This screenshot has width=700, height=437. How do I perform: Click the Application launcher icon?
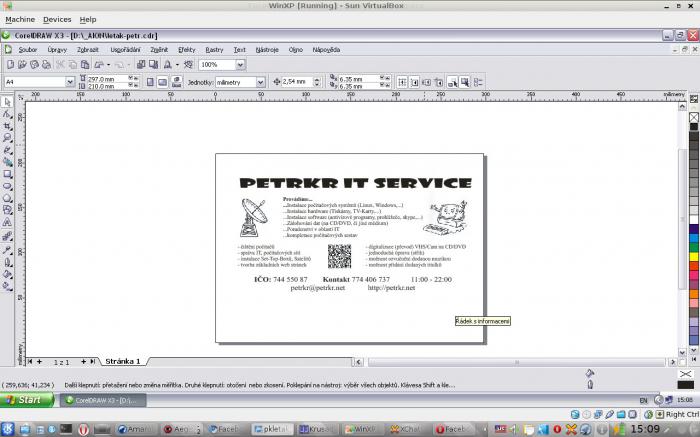168,65
